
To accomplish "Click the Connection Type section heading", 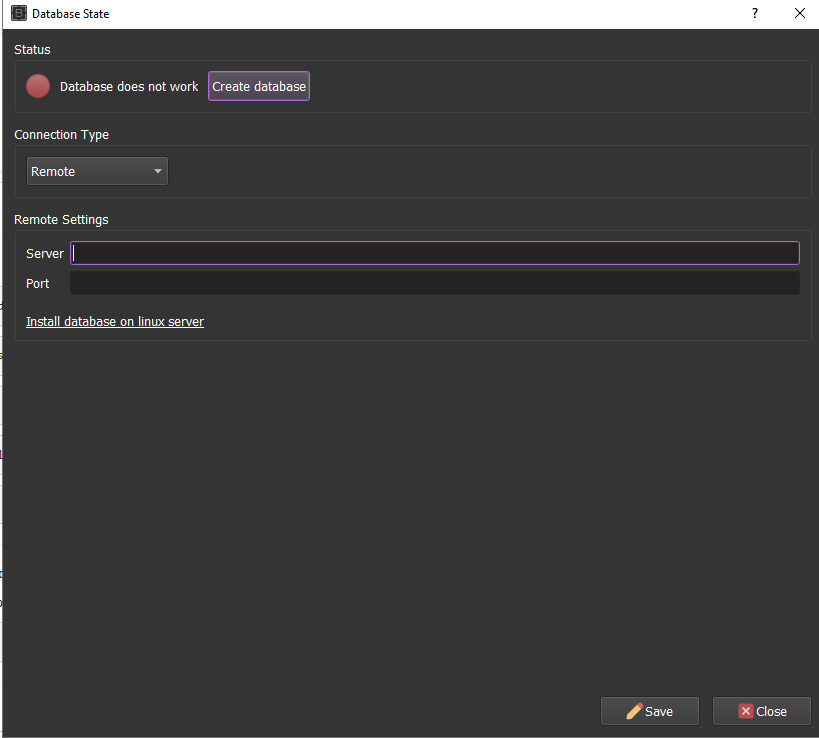I will 61,134.
